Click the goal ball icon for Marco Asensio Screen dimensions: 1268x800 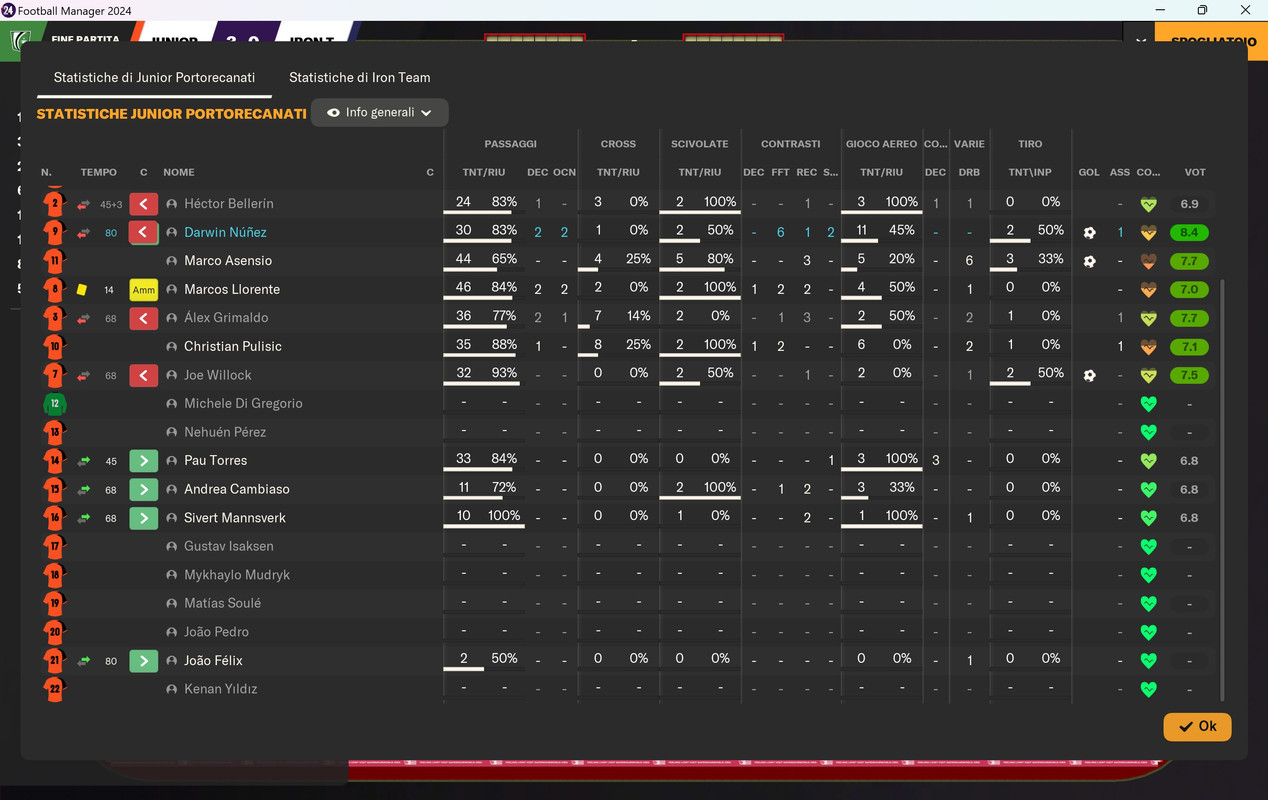[1089, 261]
